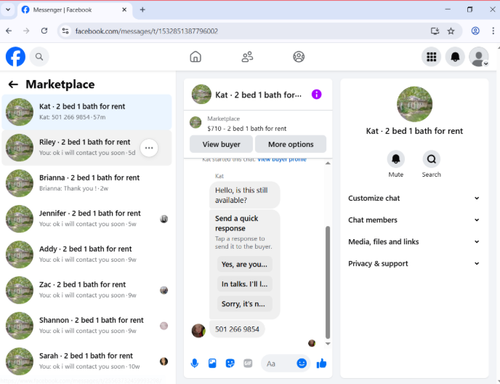Send quick reply 'Yes, are you...'

pos(245,264)
